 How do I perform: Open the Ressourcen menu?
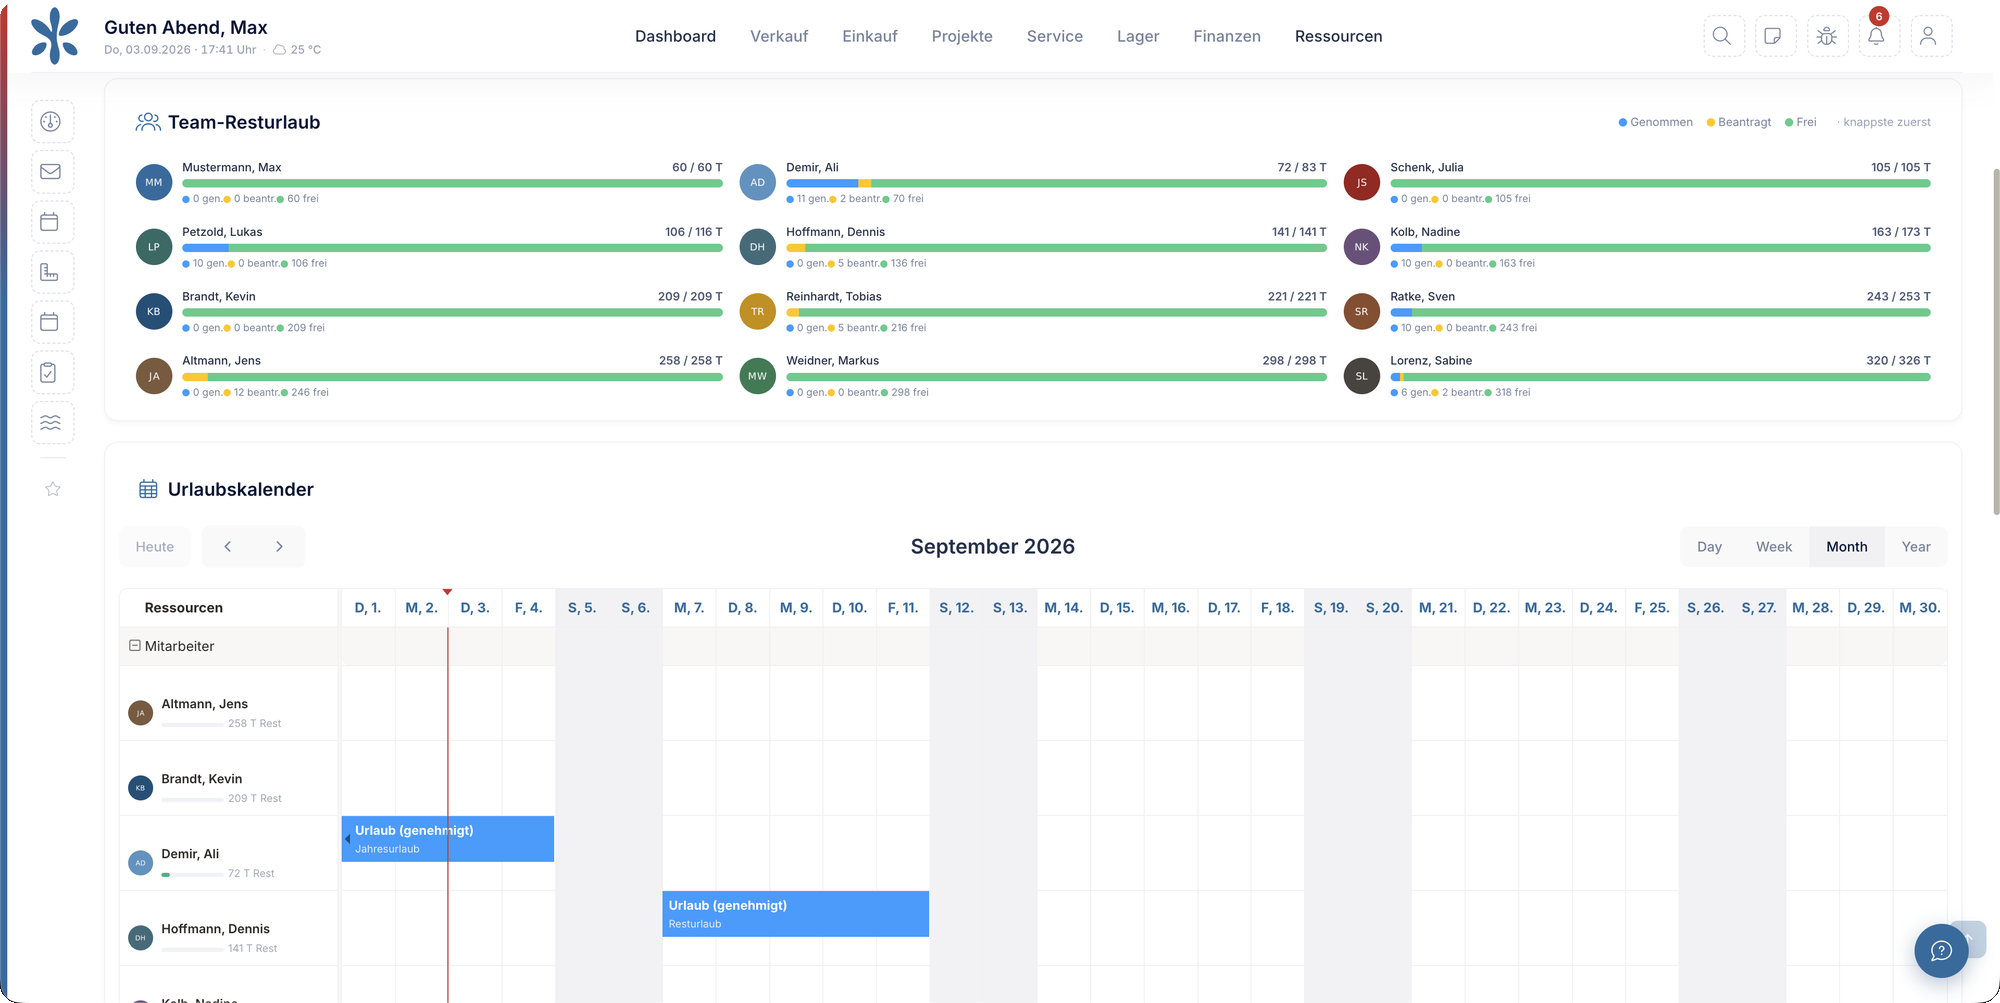[1338, 36]
